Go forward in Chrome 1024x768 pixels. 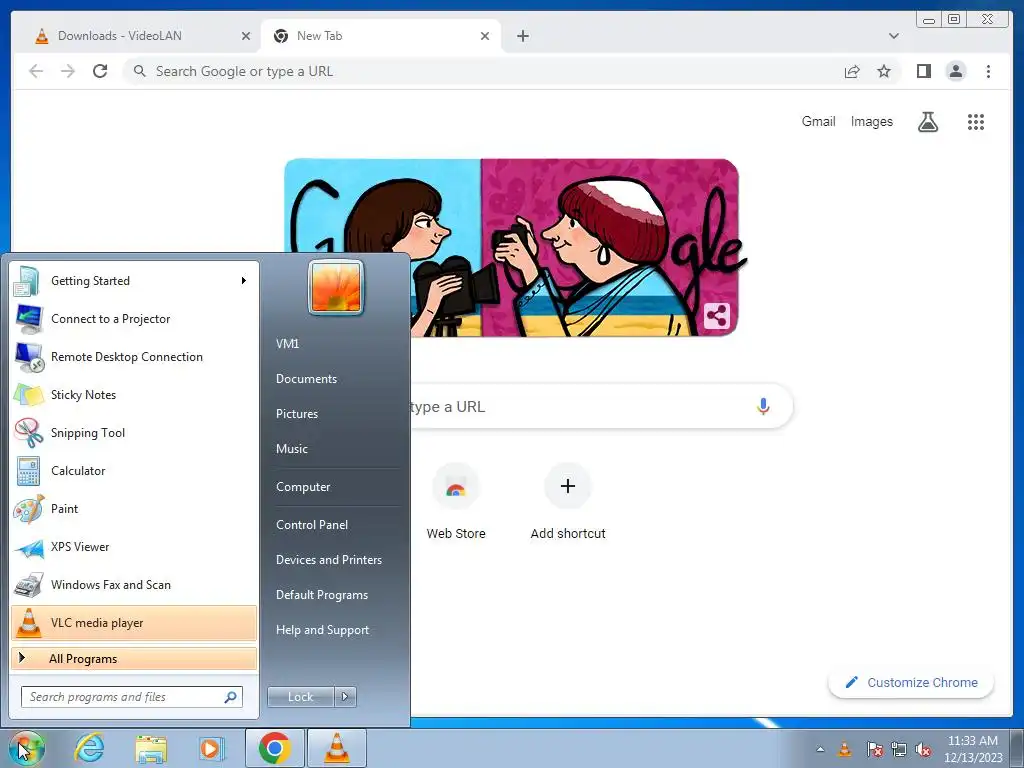pos(68,71)
